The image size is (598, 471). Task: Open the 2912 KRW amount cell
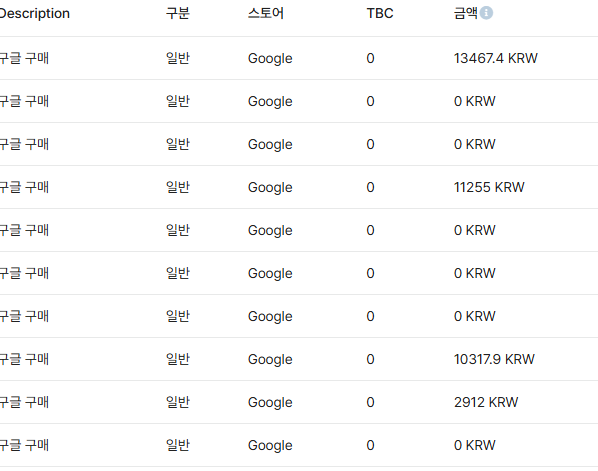pyautogui.click(x=486, y=402)
